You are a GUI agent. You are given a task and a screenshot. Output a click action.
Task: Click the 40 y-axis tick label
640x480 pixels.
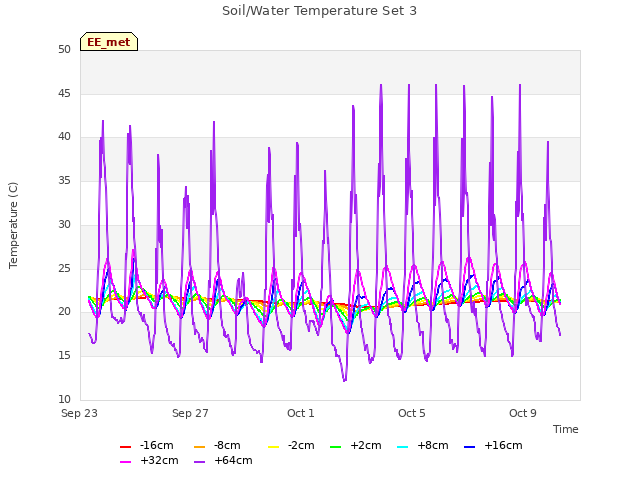pyautogui.click(x=64, y=137)
